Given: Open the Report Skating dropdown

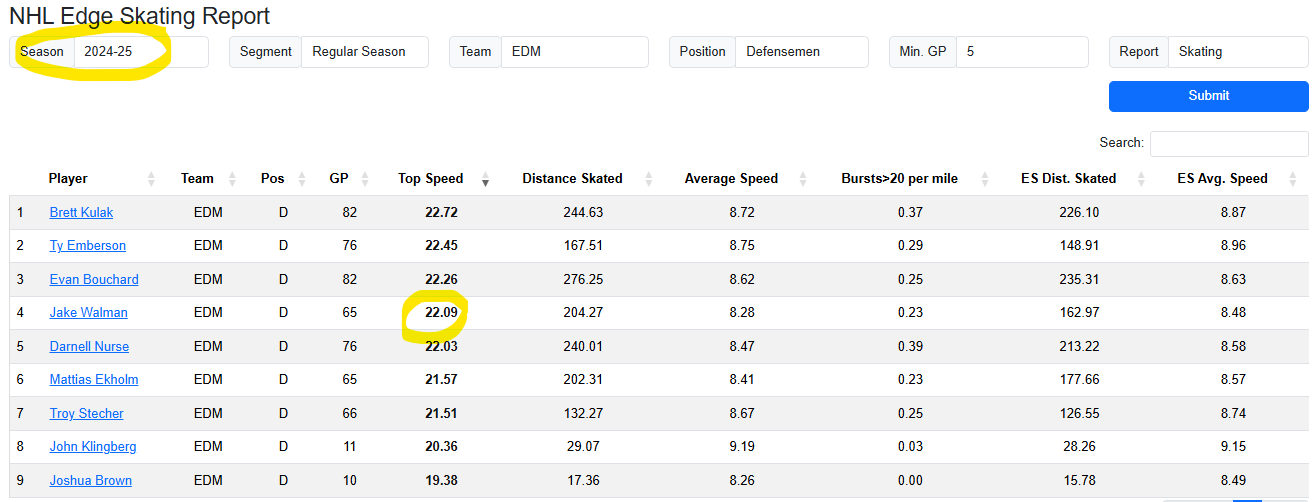Looking at the screenshot, I should click(1237, 52).
